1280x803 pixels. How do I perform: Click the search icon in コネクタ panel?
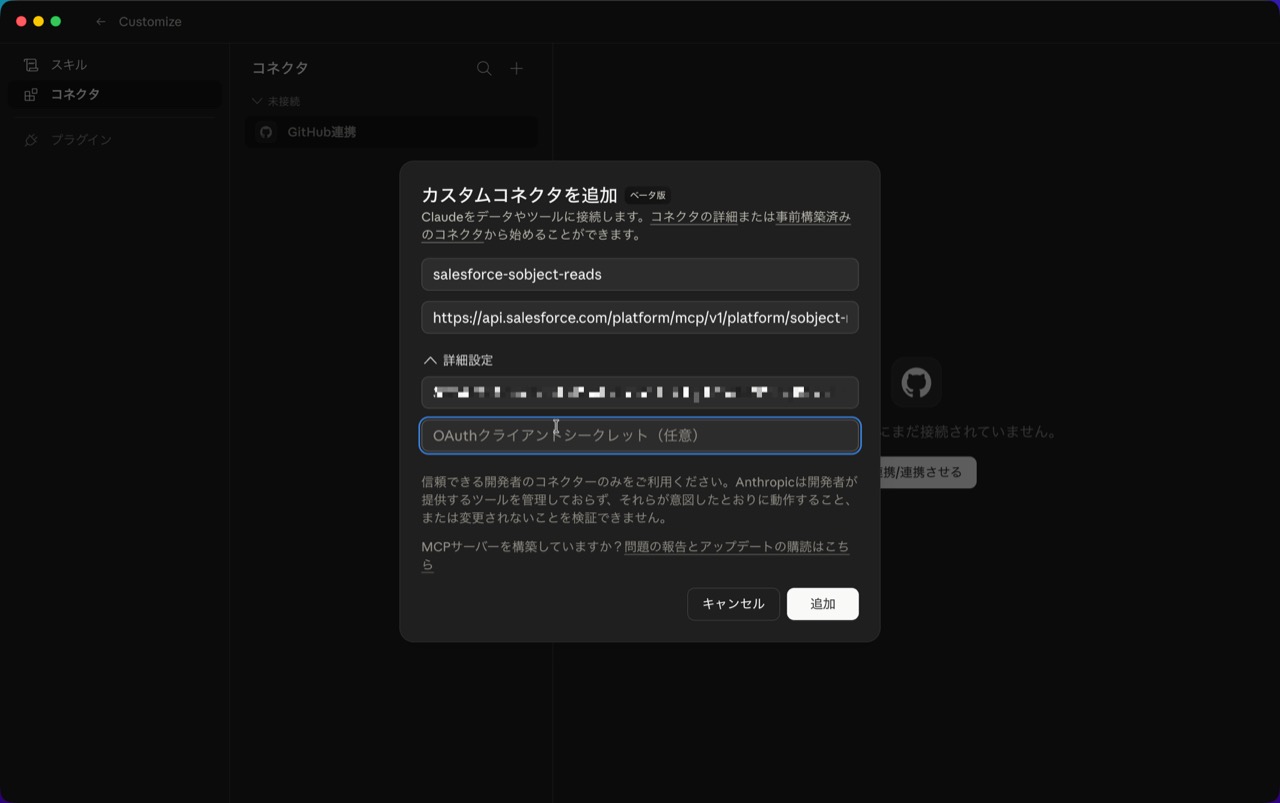[484, 69]
